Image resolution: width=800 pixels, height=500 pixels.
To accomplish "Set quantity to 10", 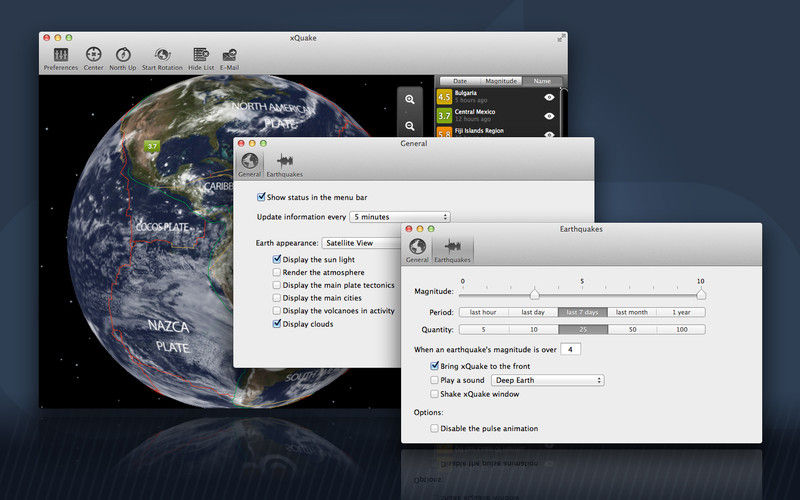I will pos(533,330).
